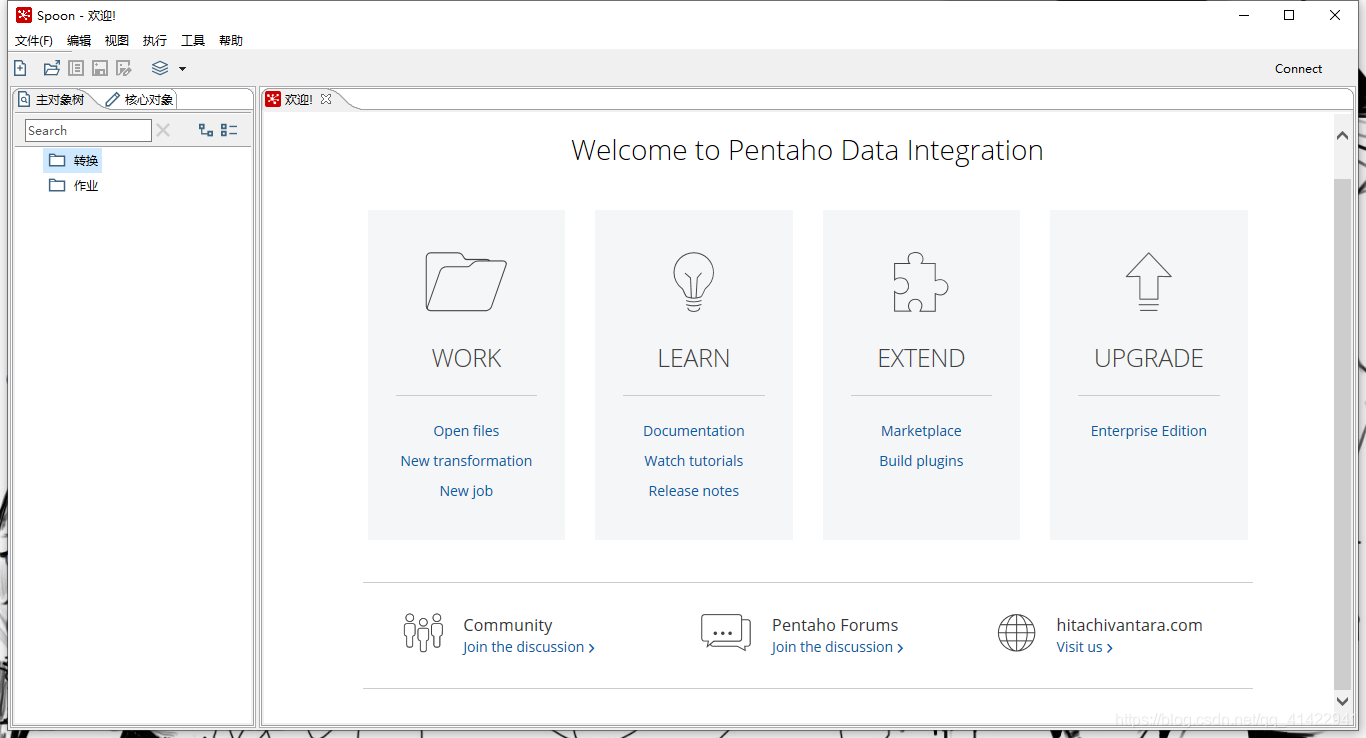Click the Pentaho Forums heading text

tap(835, 625)
